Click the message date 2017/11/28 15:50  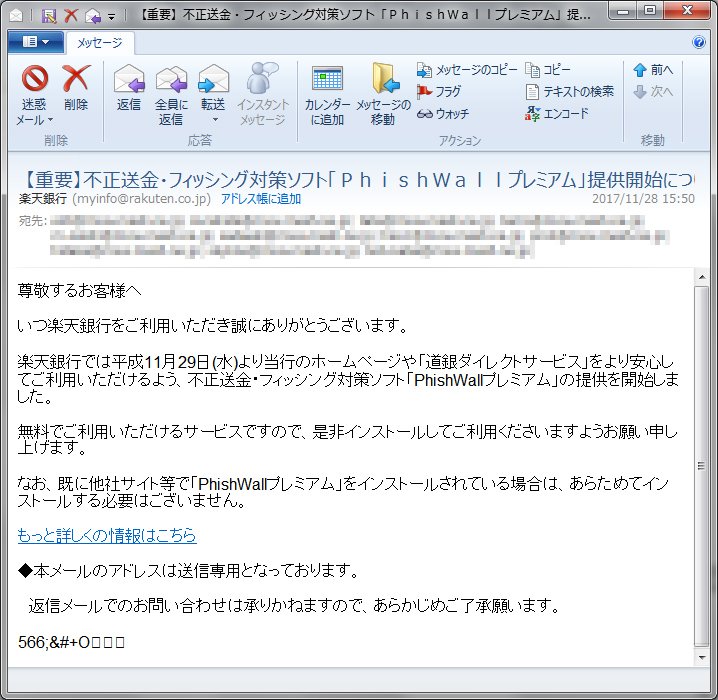(x=643, y=199)
